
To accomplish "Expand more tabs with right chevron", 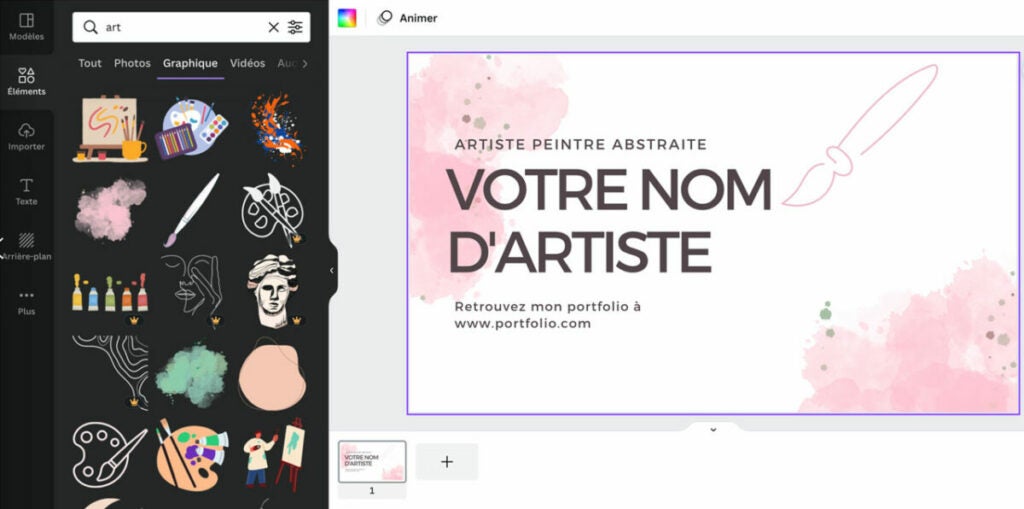I will [304, 63].
